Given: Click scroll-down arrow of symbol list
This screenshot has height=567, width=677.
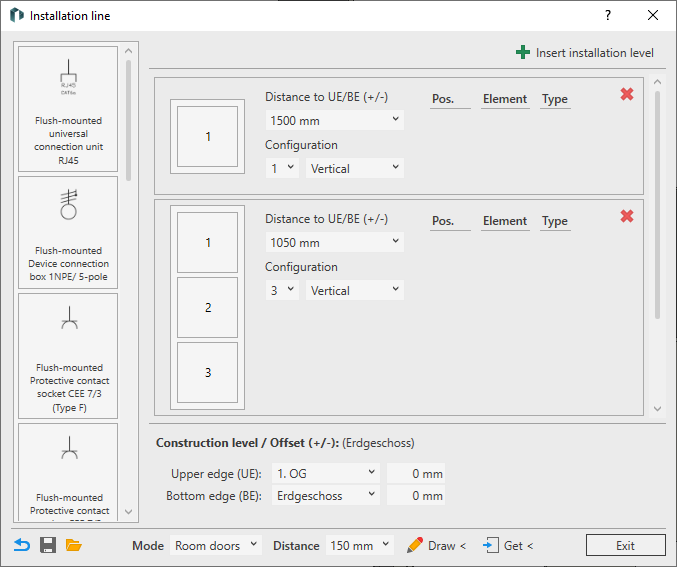Looking at the screenshot, I should (x=128, y=512).
